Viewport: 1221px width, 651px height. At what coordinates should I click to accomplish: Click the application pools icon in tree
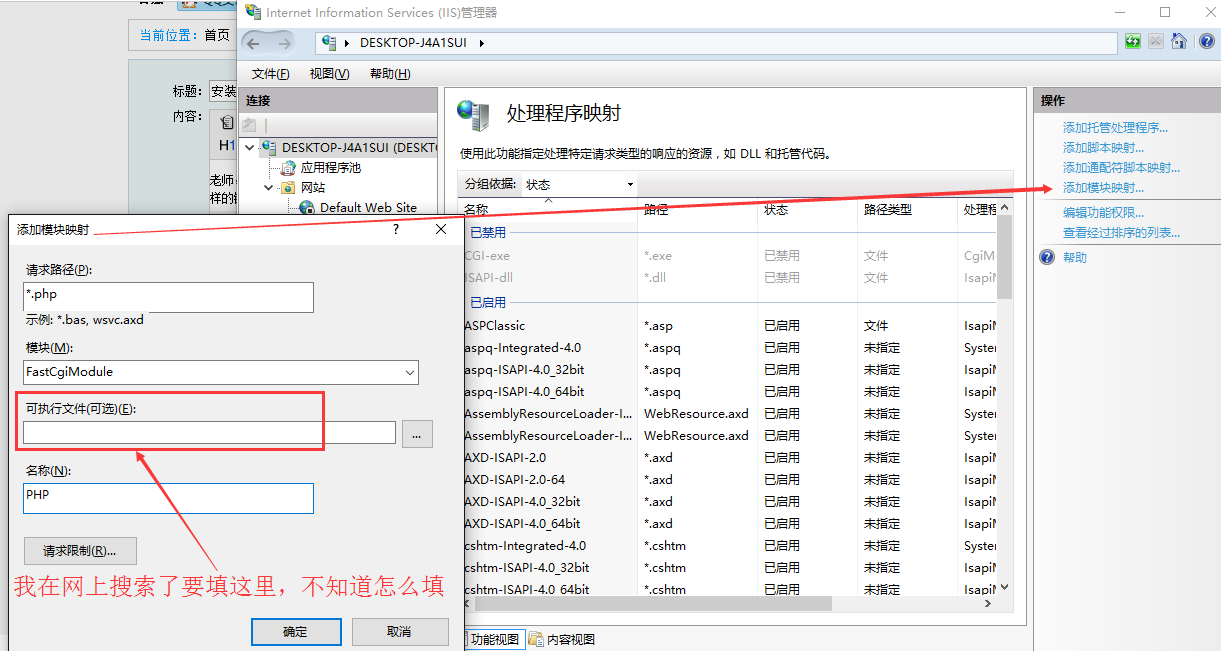pos(289,168)
